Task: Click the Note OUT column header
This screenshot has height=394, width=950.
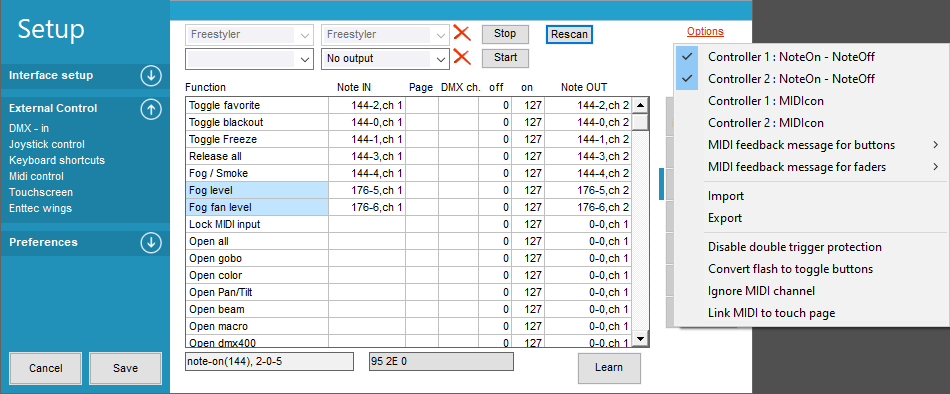Action: tap(584, 87)
